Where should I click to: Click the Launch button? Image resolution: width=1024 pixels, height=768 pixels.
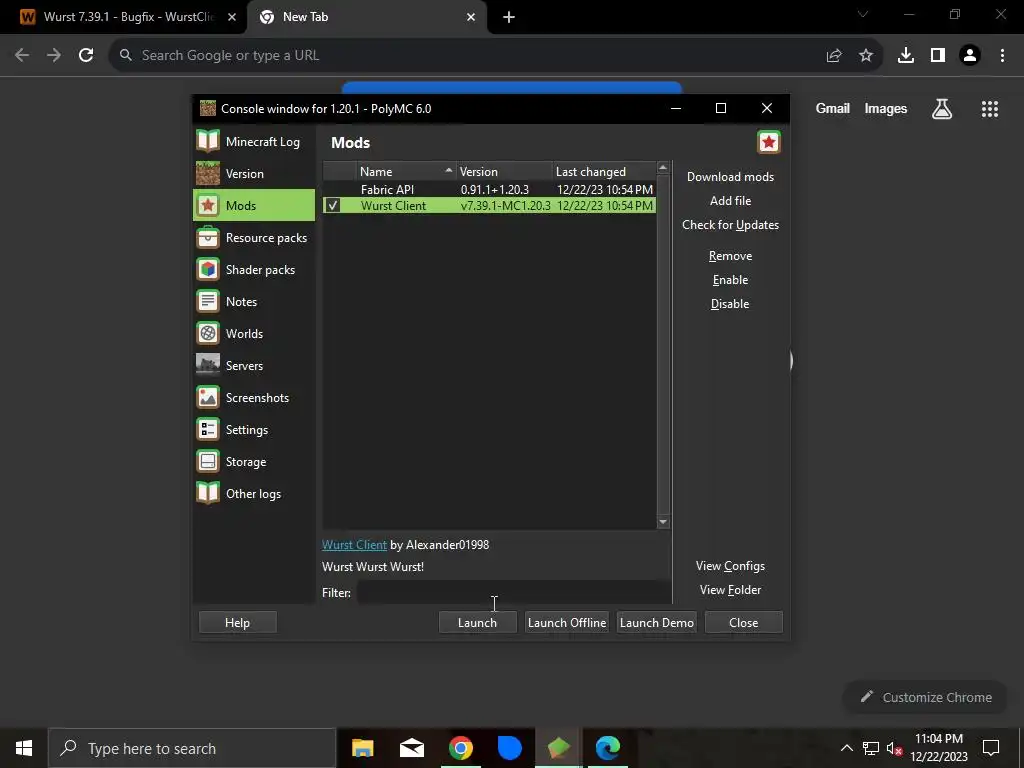(x=477, y=622)
